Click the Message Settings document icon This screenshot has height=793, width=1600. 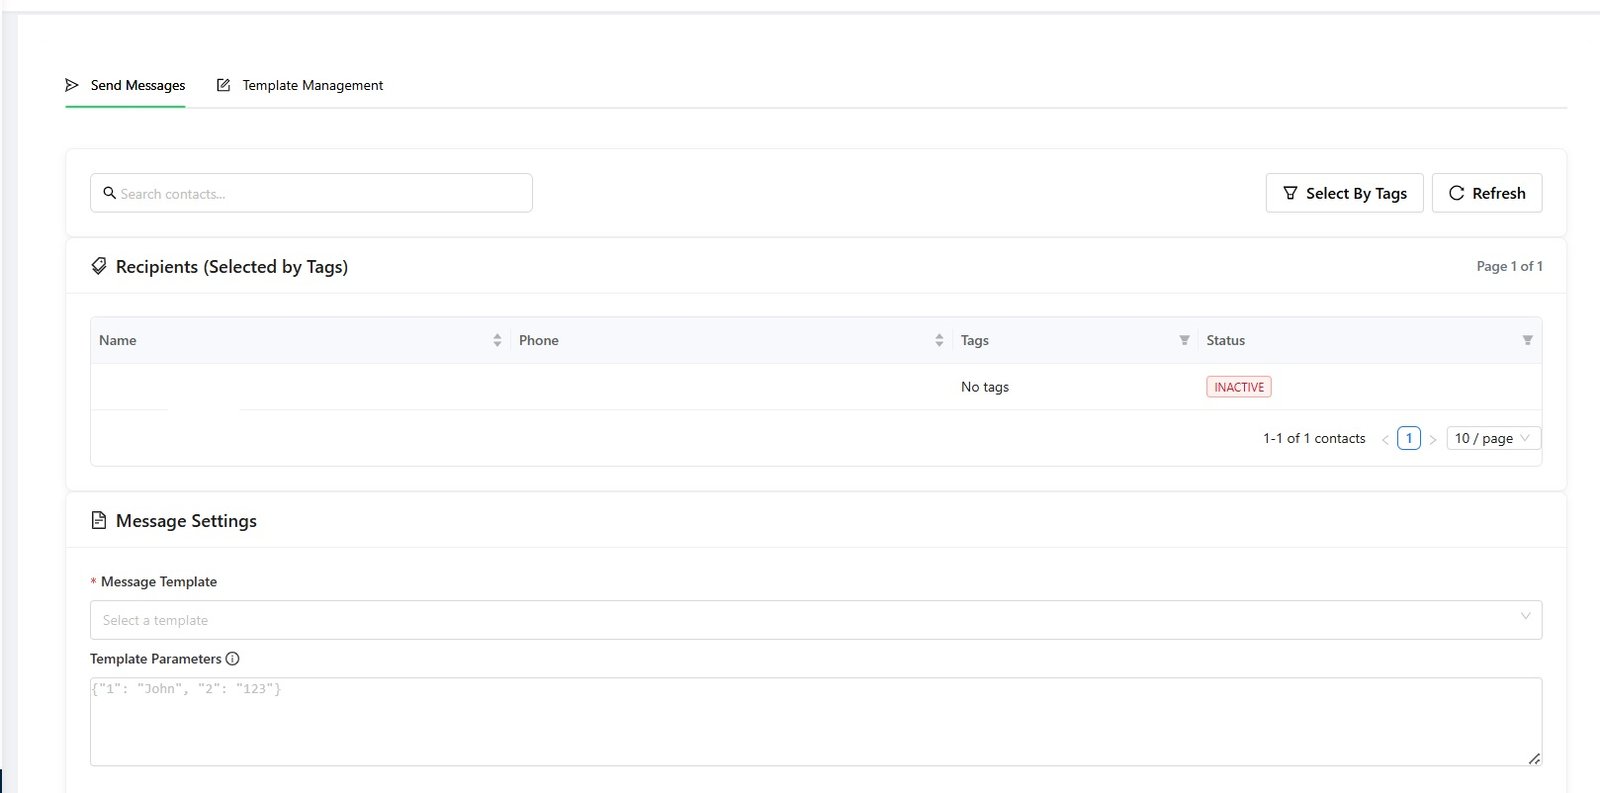pos(99,521)
